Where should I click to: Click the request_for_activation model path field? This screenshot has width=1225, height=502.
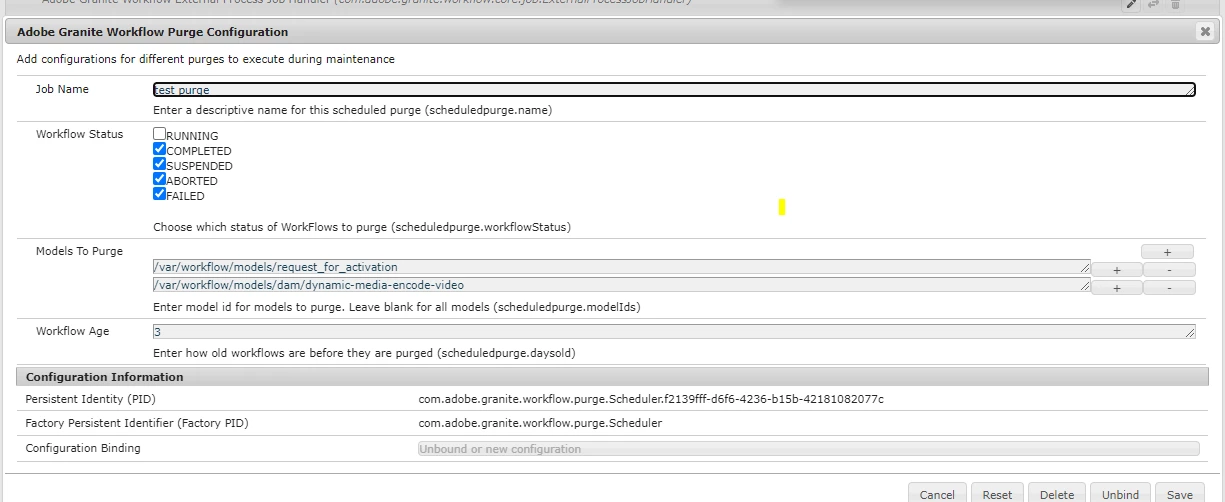(x=622, y=267)
